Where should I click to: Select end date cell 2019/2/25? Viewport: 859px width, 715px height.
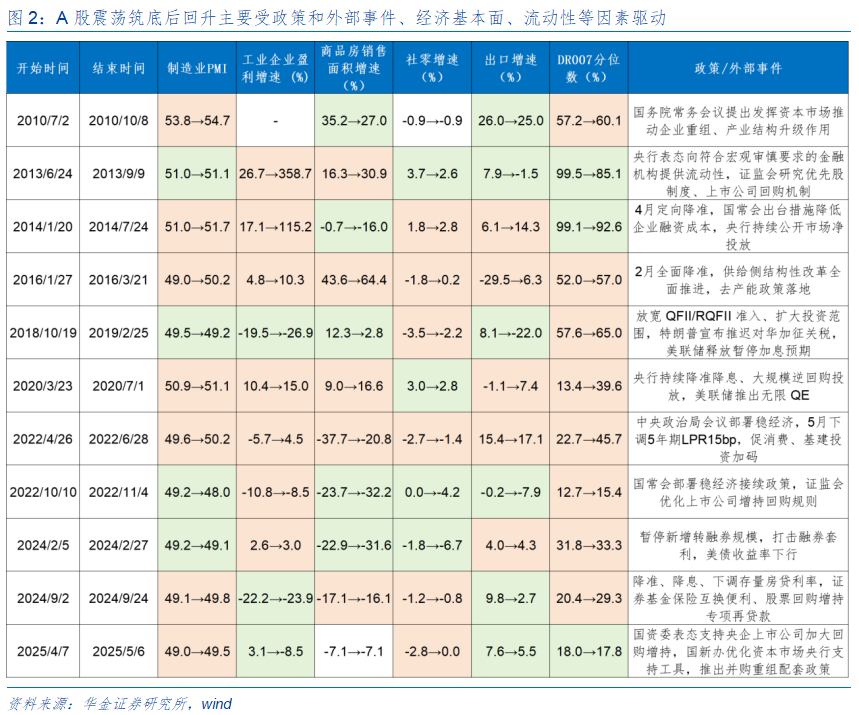click(118, 333)
